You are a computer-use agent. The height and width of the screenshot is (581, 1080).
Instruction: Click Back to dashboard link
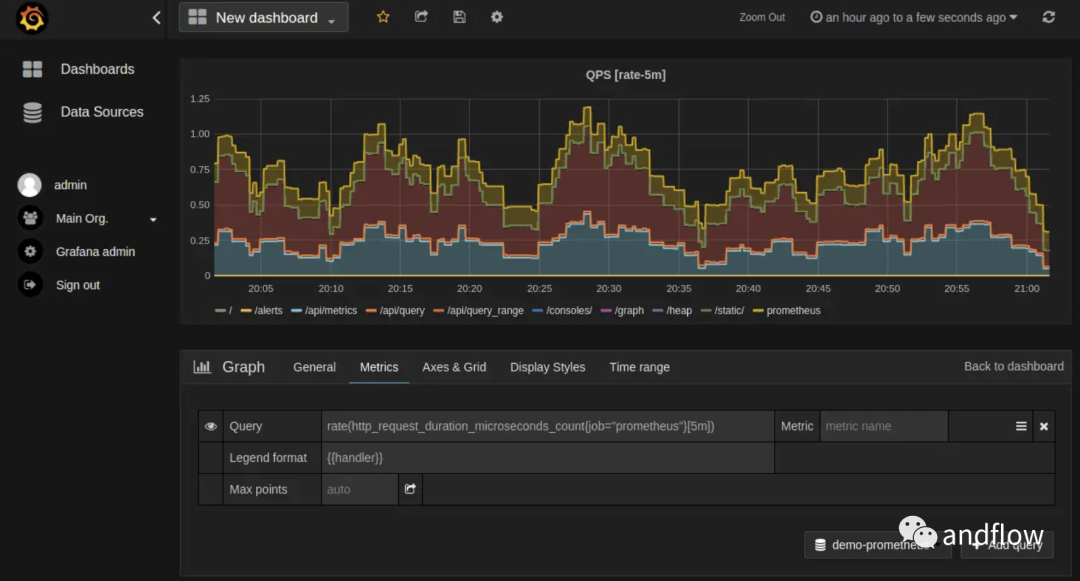(1013, 366)
